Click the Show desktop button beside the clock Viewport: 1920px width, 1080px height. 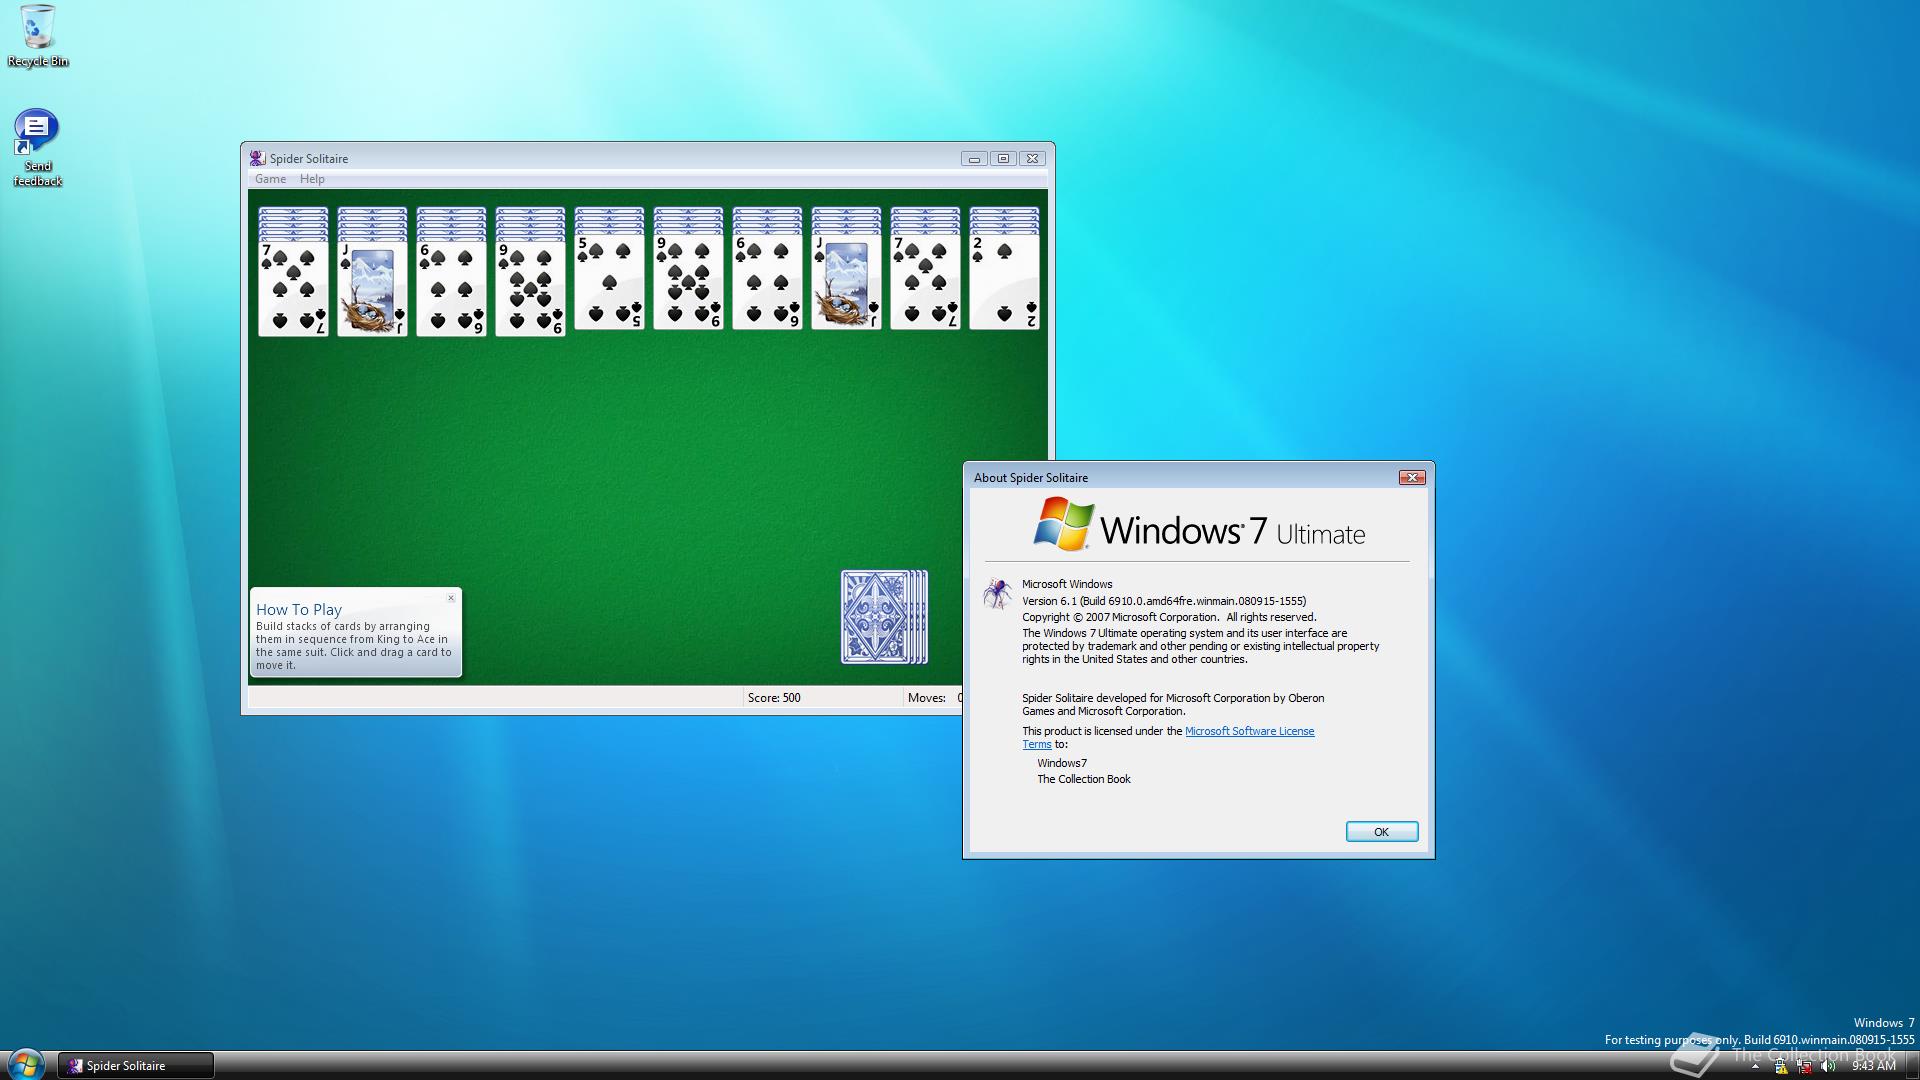[x=1911, y=1066]
